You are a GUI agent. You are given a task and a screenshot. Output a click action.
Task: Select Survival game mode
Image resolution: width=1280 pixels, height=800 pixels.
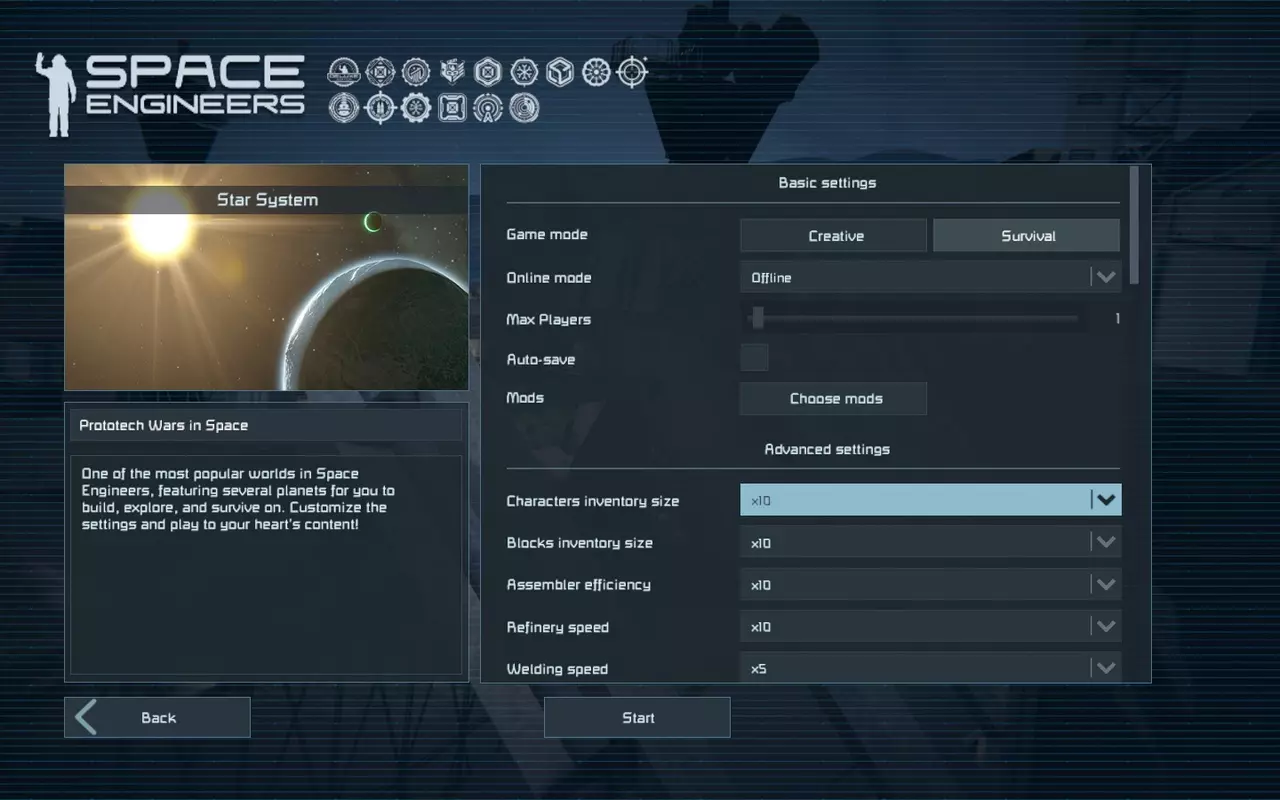1026,236
